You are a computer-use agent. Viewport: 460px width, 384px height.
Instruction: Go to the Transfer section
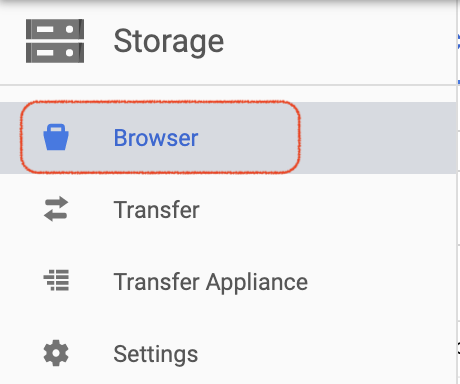(x=228, y=209)
